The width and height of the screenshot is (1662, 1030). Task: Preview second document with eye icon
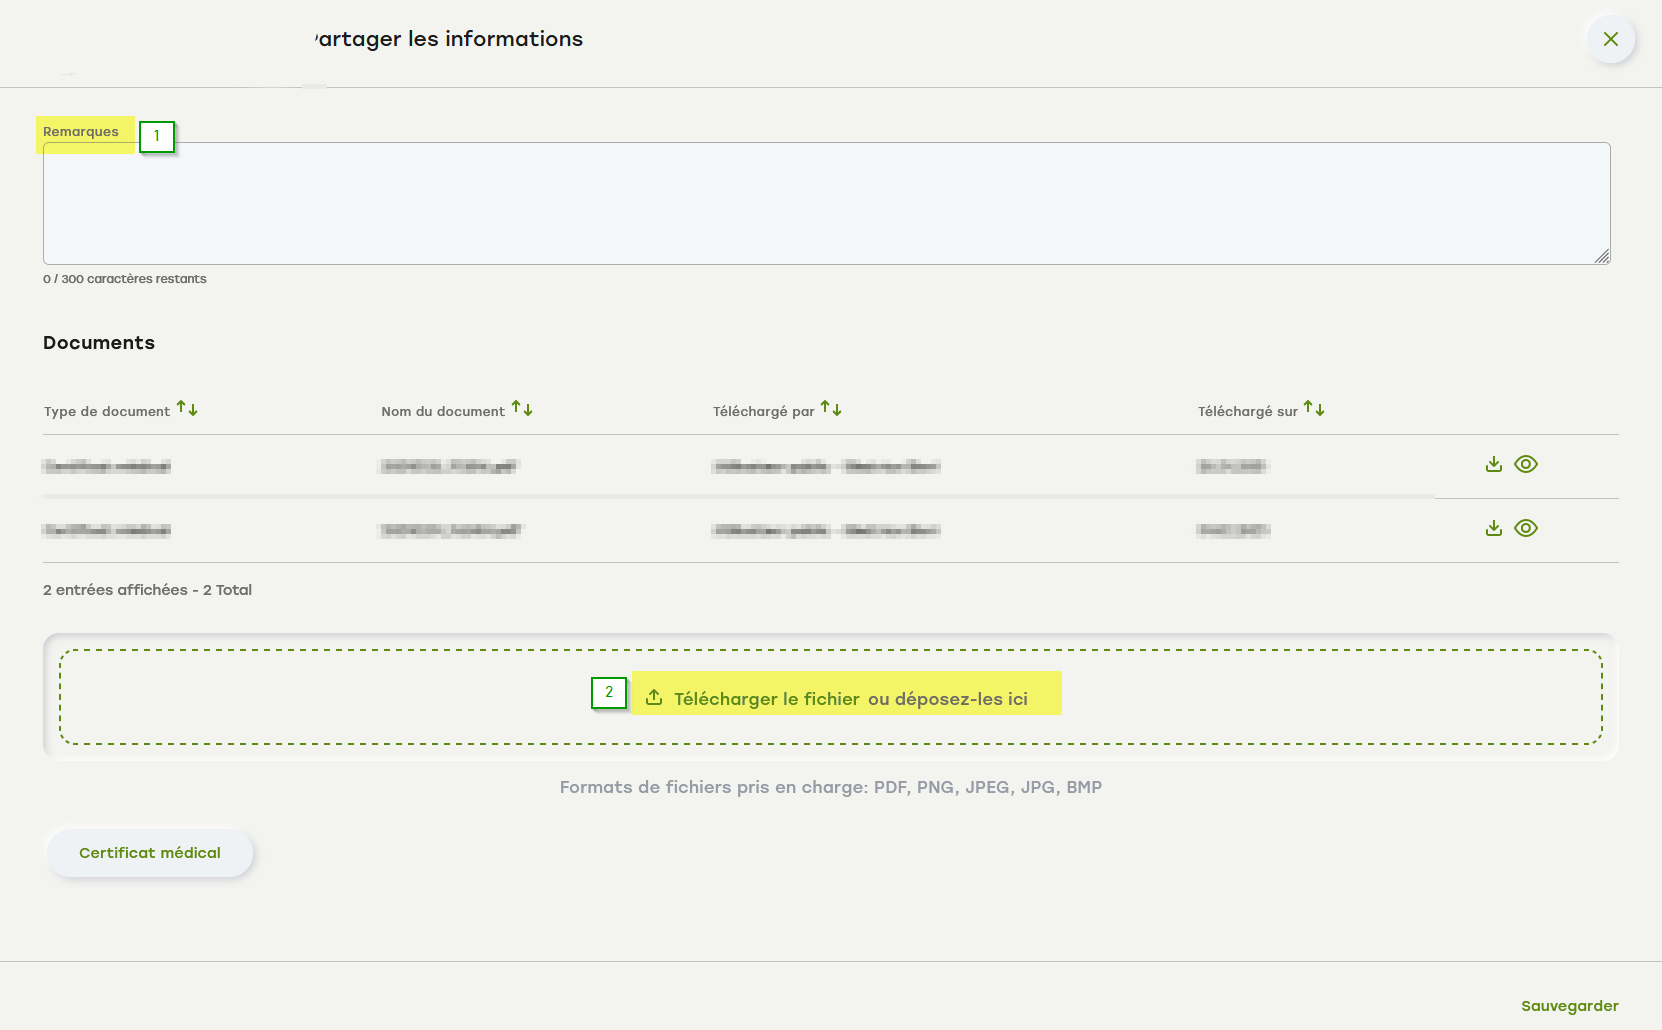[x=1526, y=528]
